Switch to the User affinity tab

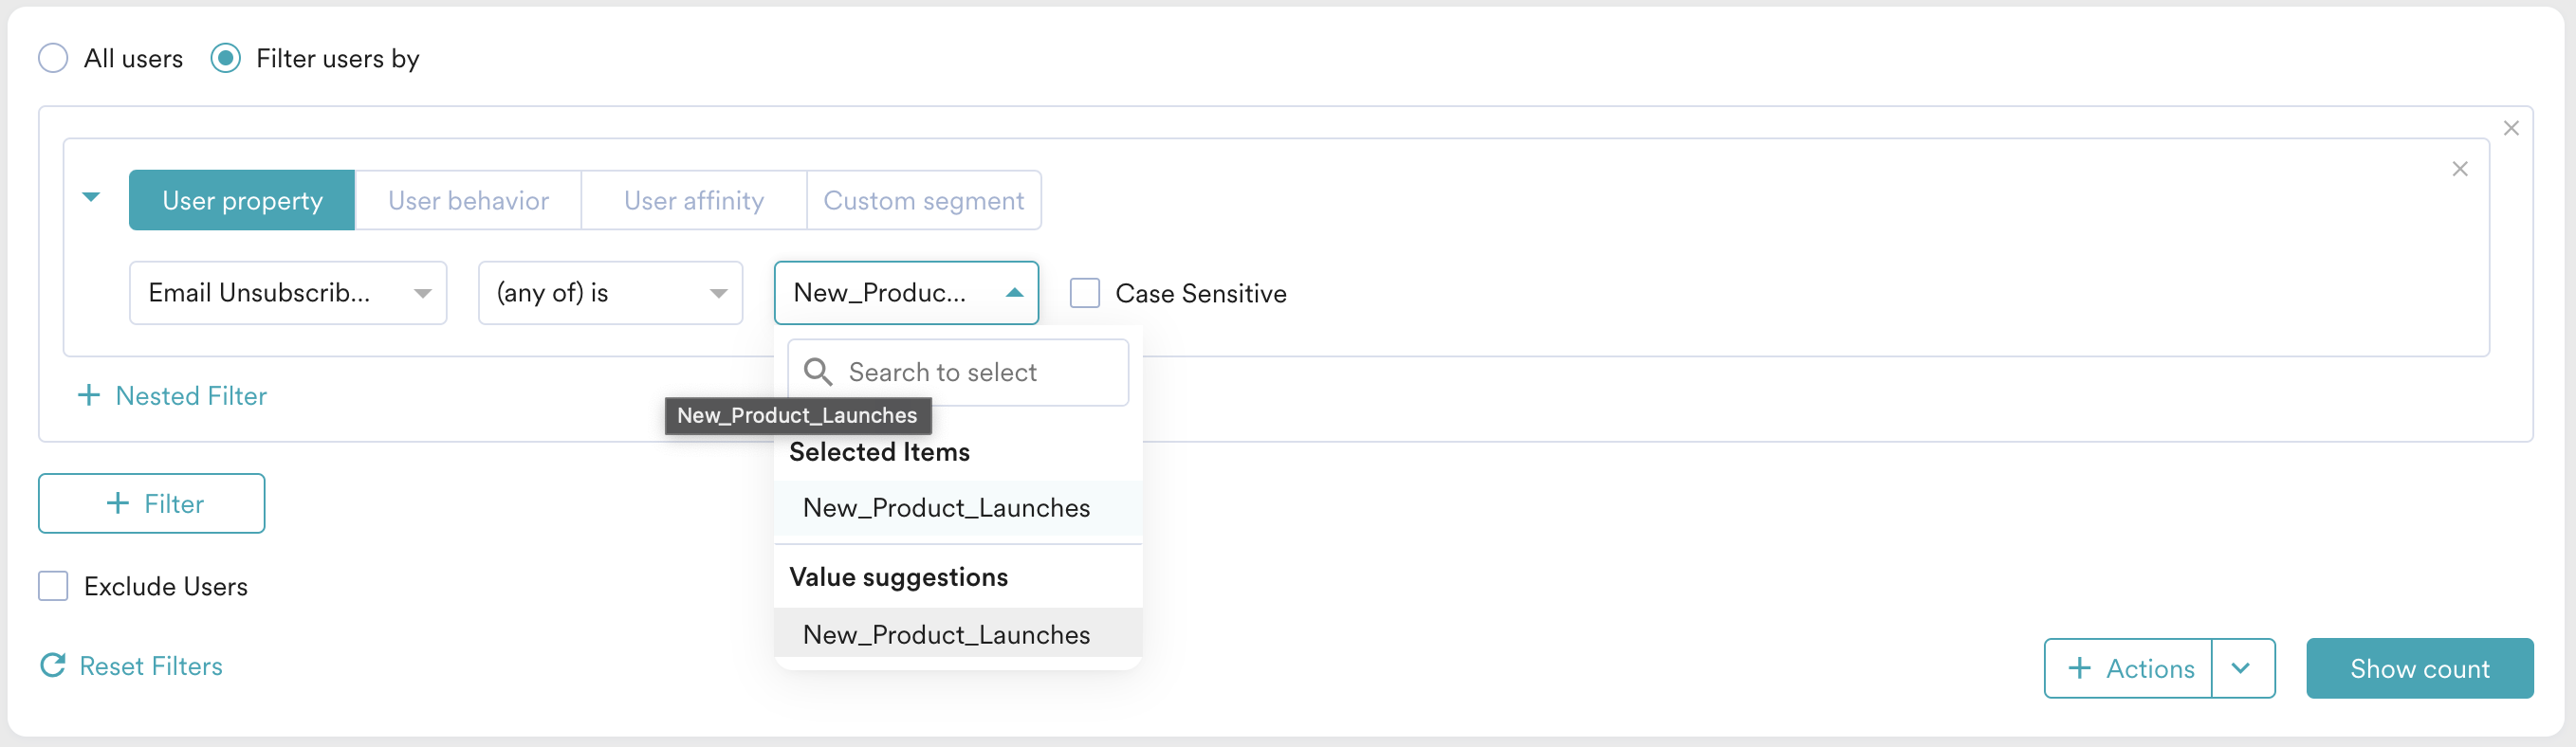tap(693, 201)
